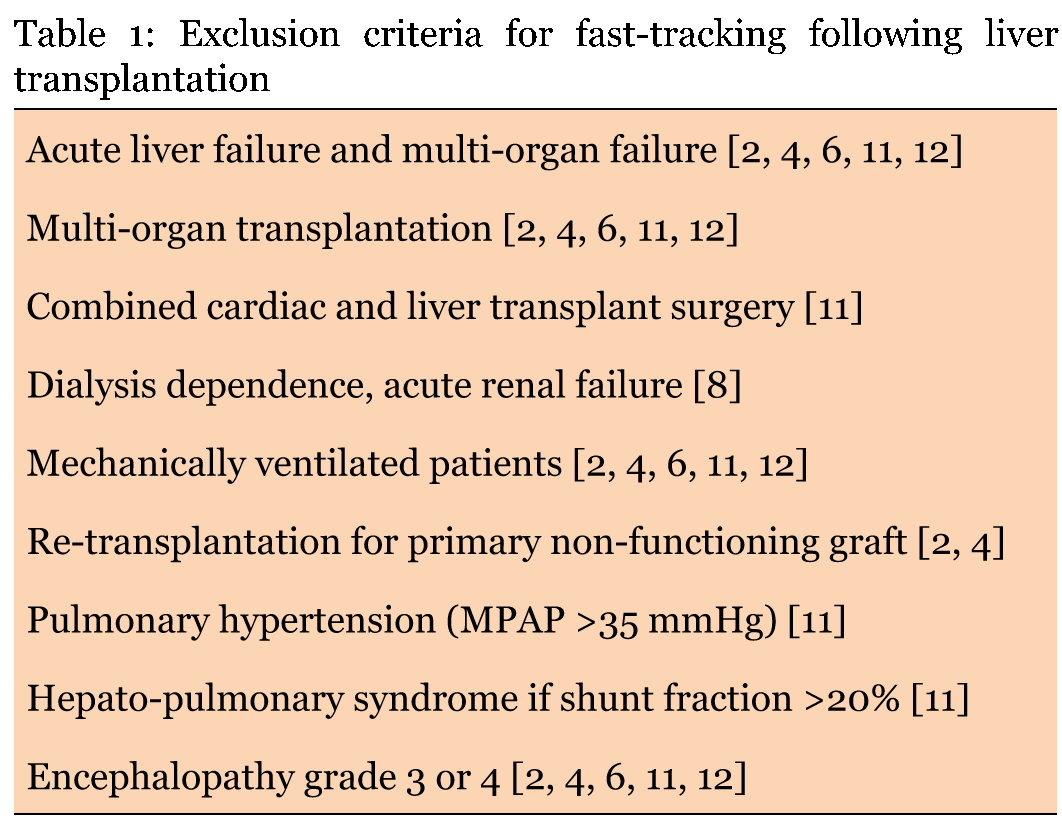Viewport: 1062px width, 834px height.
Task: Click Re-transplantation for primary non-functioning graft
Action: click(x=515, y=542)
